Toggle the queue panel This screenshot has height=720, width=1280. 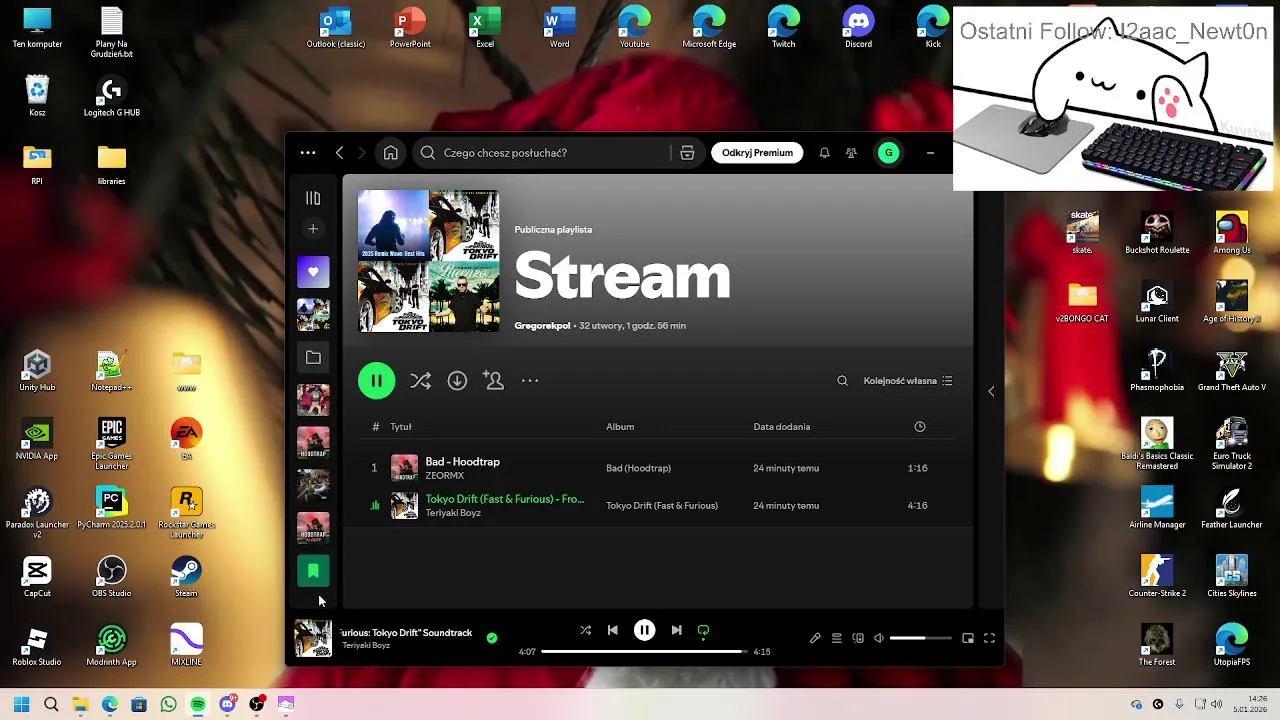click(837, 638)
